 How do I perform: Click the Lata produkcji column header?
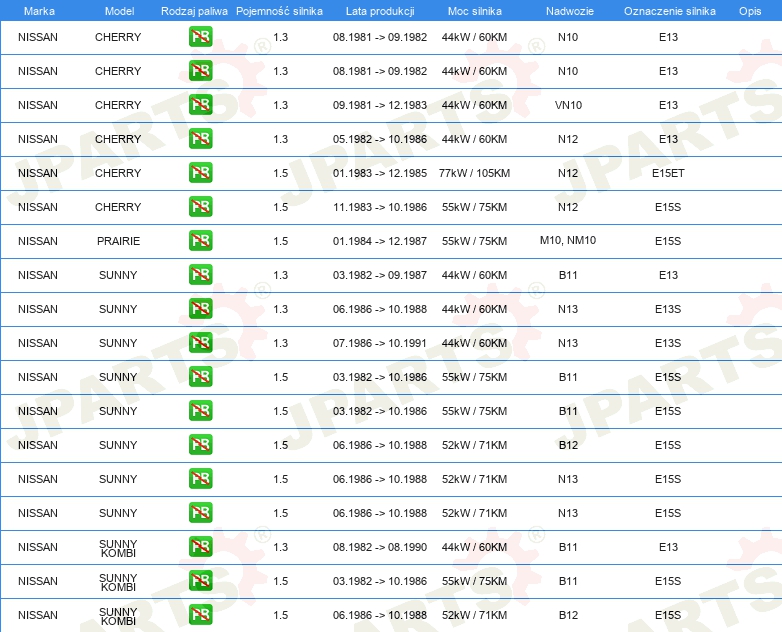click(380, 11)
